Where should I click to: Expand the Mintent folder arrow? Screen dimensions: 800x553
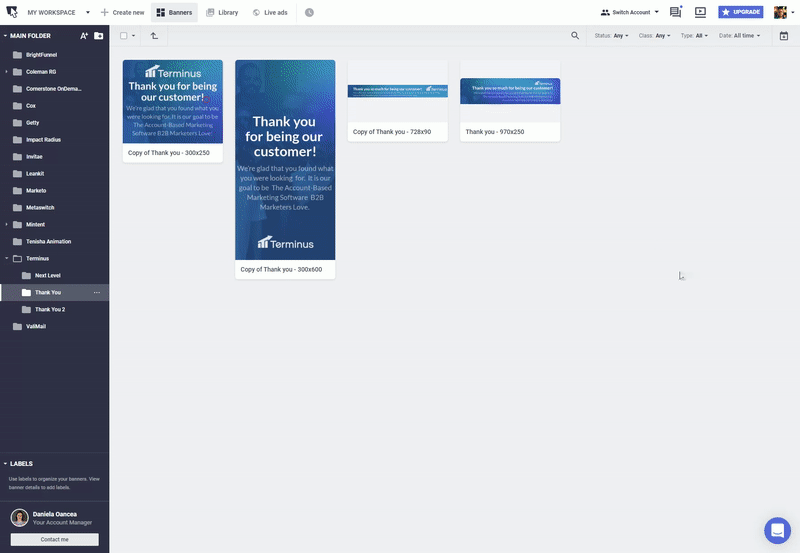(x=6, y=224)
